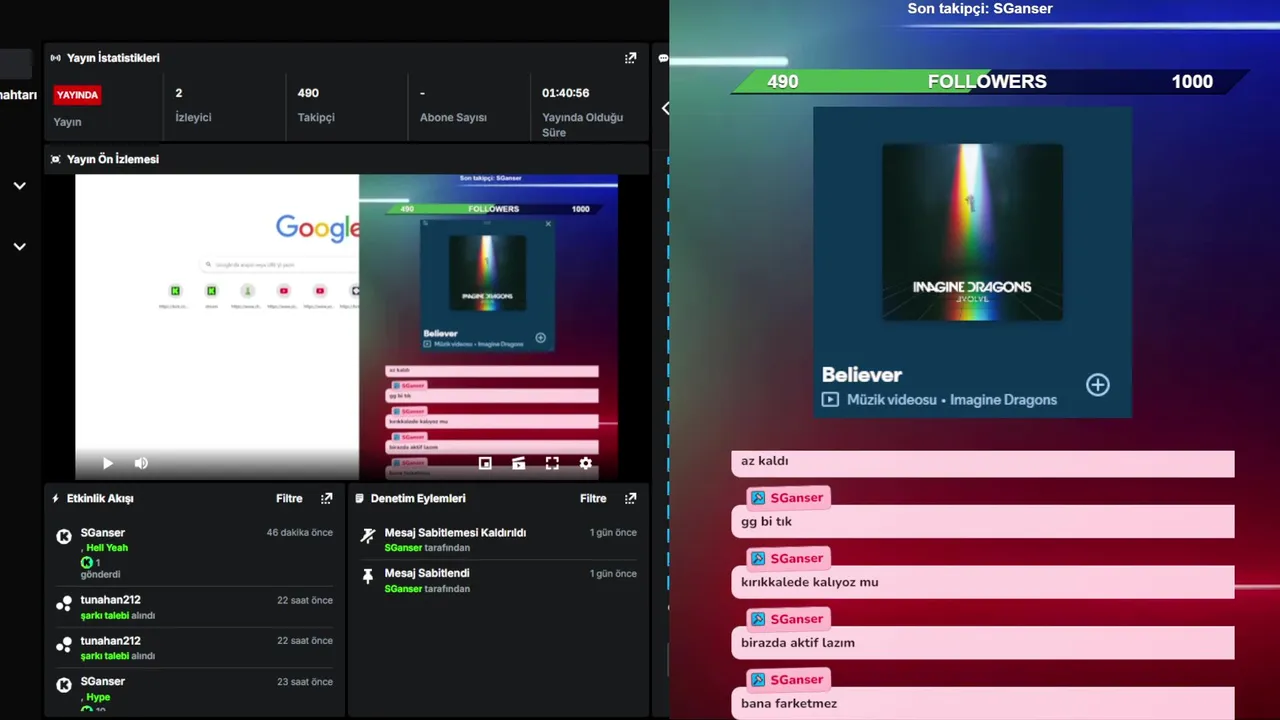Viewport: 1280px width, 720px height.
Task: Open Filtre in Denetim Eylemleri panel
Action: click(x=593, y=498)
